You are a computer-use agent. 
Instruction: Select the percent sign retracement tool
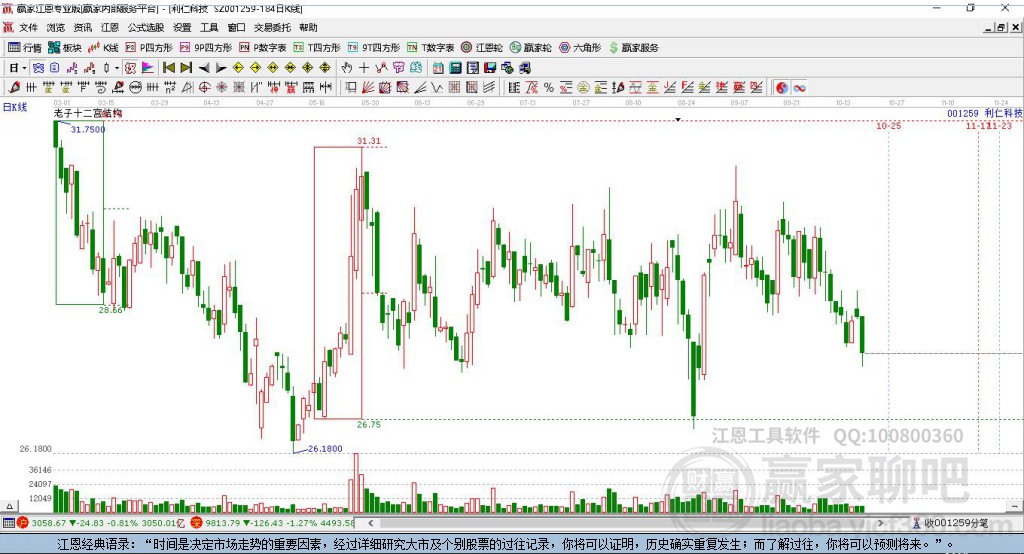(549, 88)
